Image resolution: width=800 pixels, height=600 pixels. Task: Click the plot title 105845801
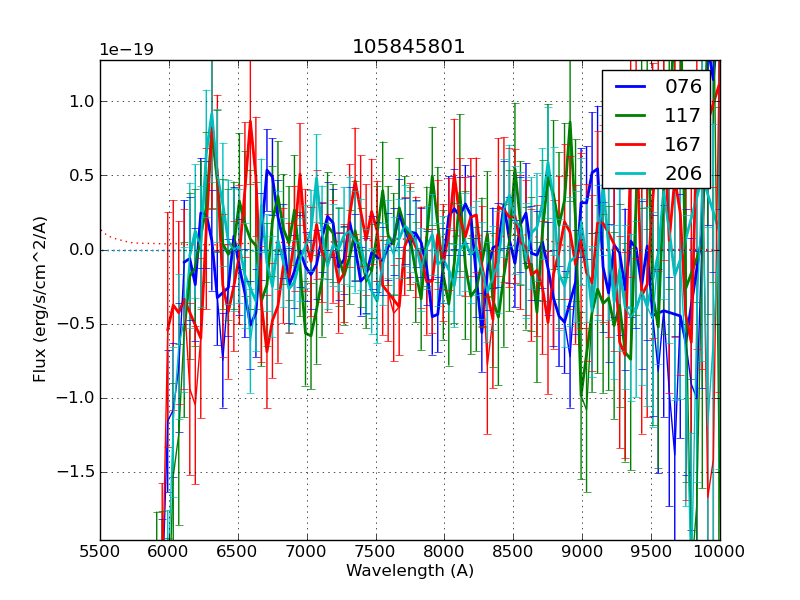(409, 47)
